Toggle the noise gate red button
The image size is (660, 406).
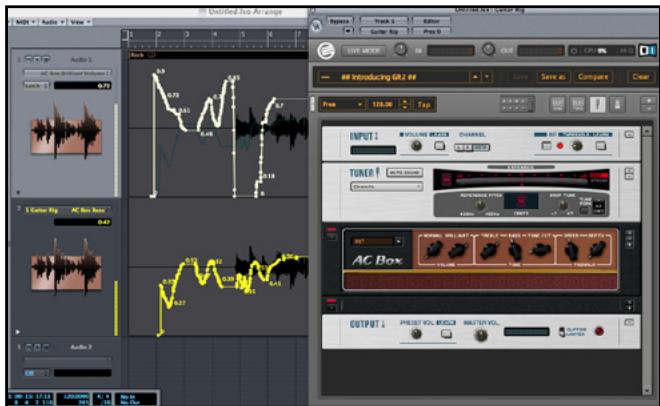pos(560,146)
